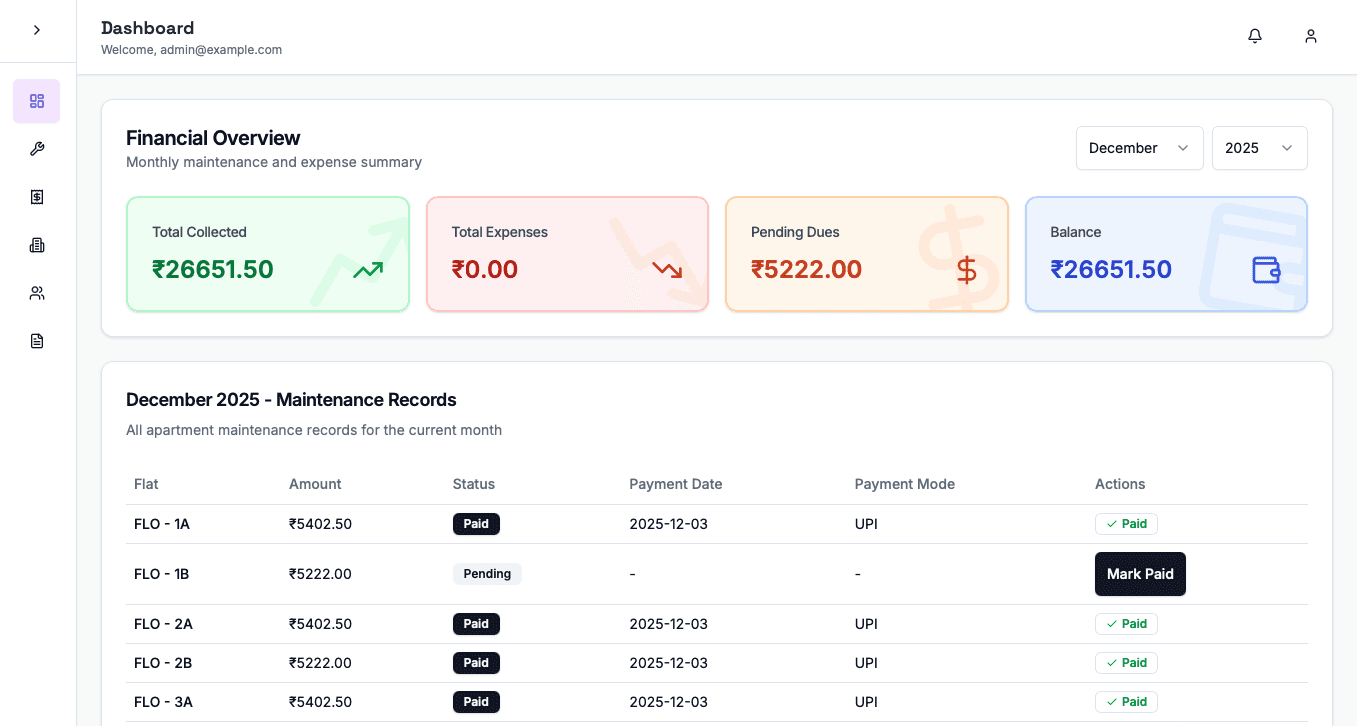Toggle the Paid status for FLO - 2A
1357x726 pixels.
pos(1126,624)
